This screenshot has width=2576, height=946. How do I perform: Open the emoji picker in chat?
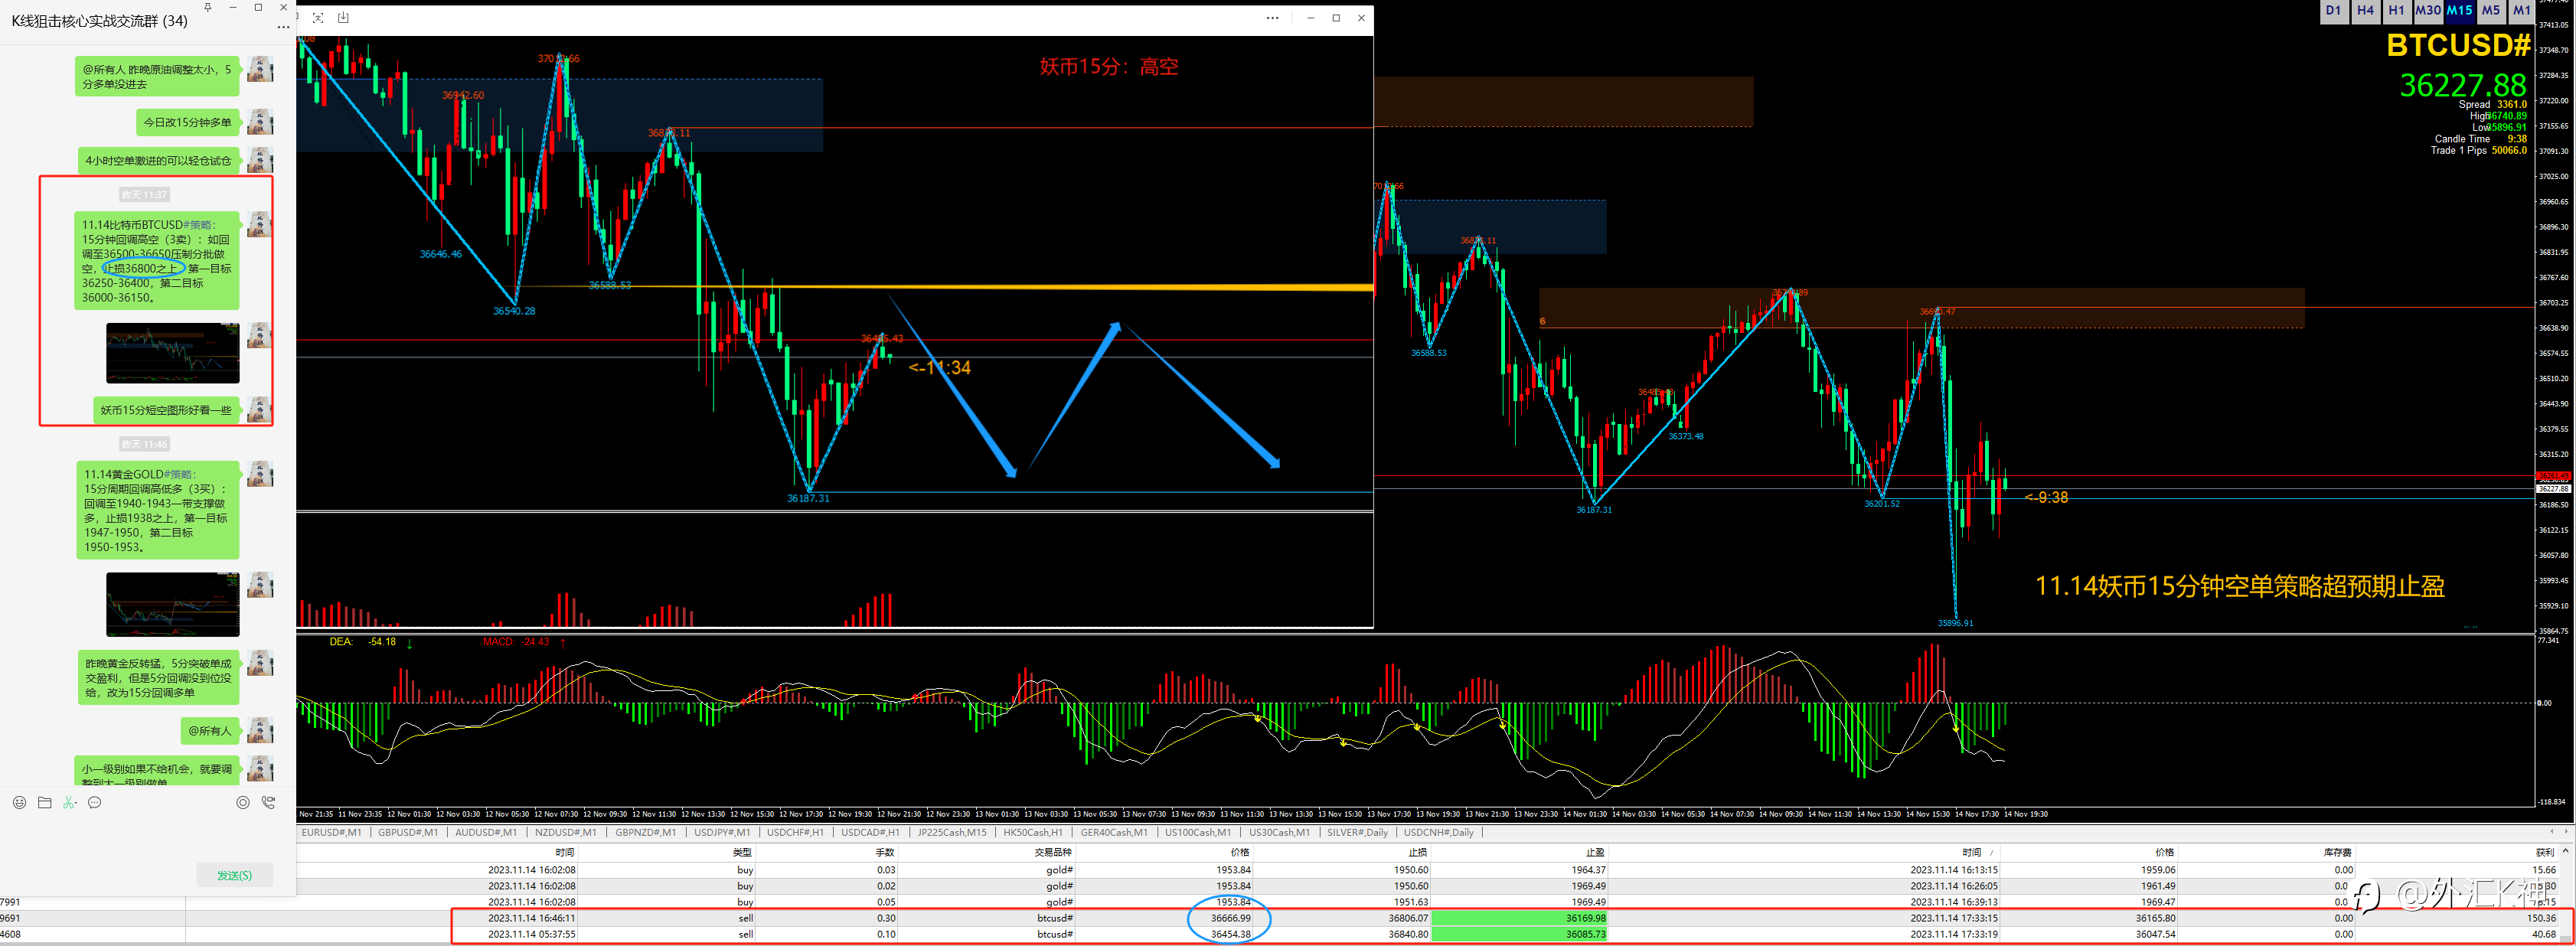19,802
